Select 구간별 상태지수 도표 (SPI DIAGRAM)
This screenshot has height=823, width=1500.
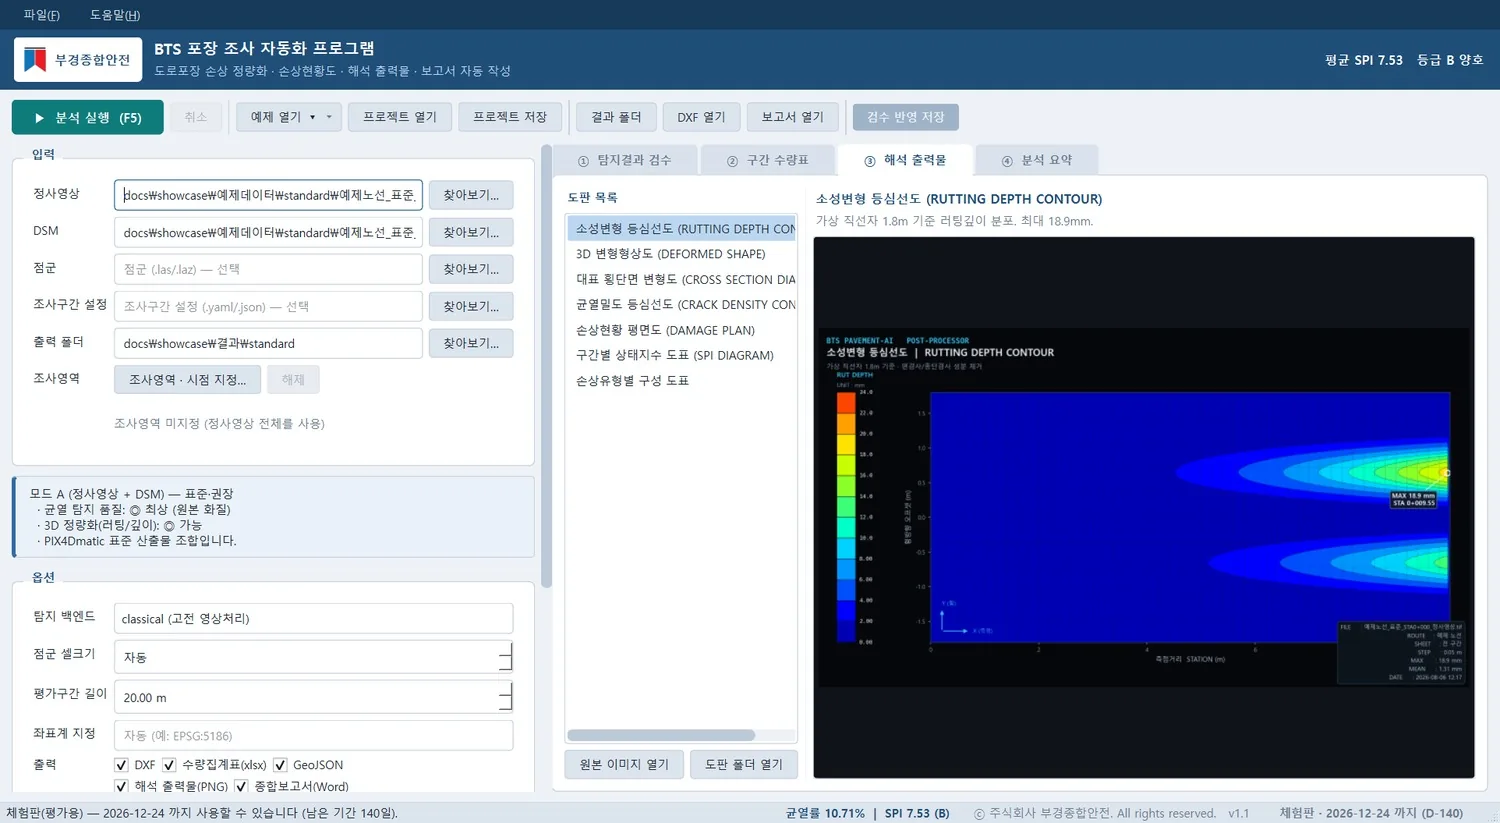[x=681, y=355]
